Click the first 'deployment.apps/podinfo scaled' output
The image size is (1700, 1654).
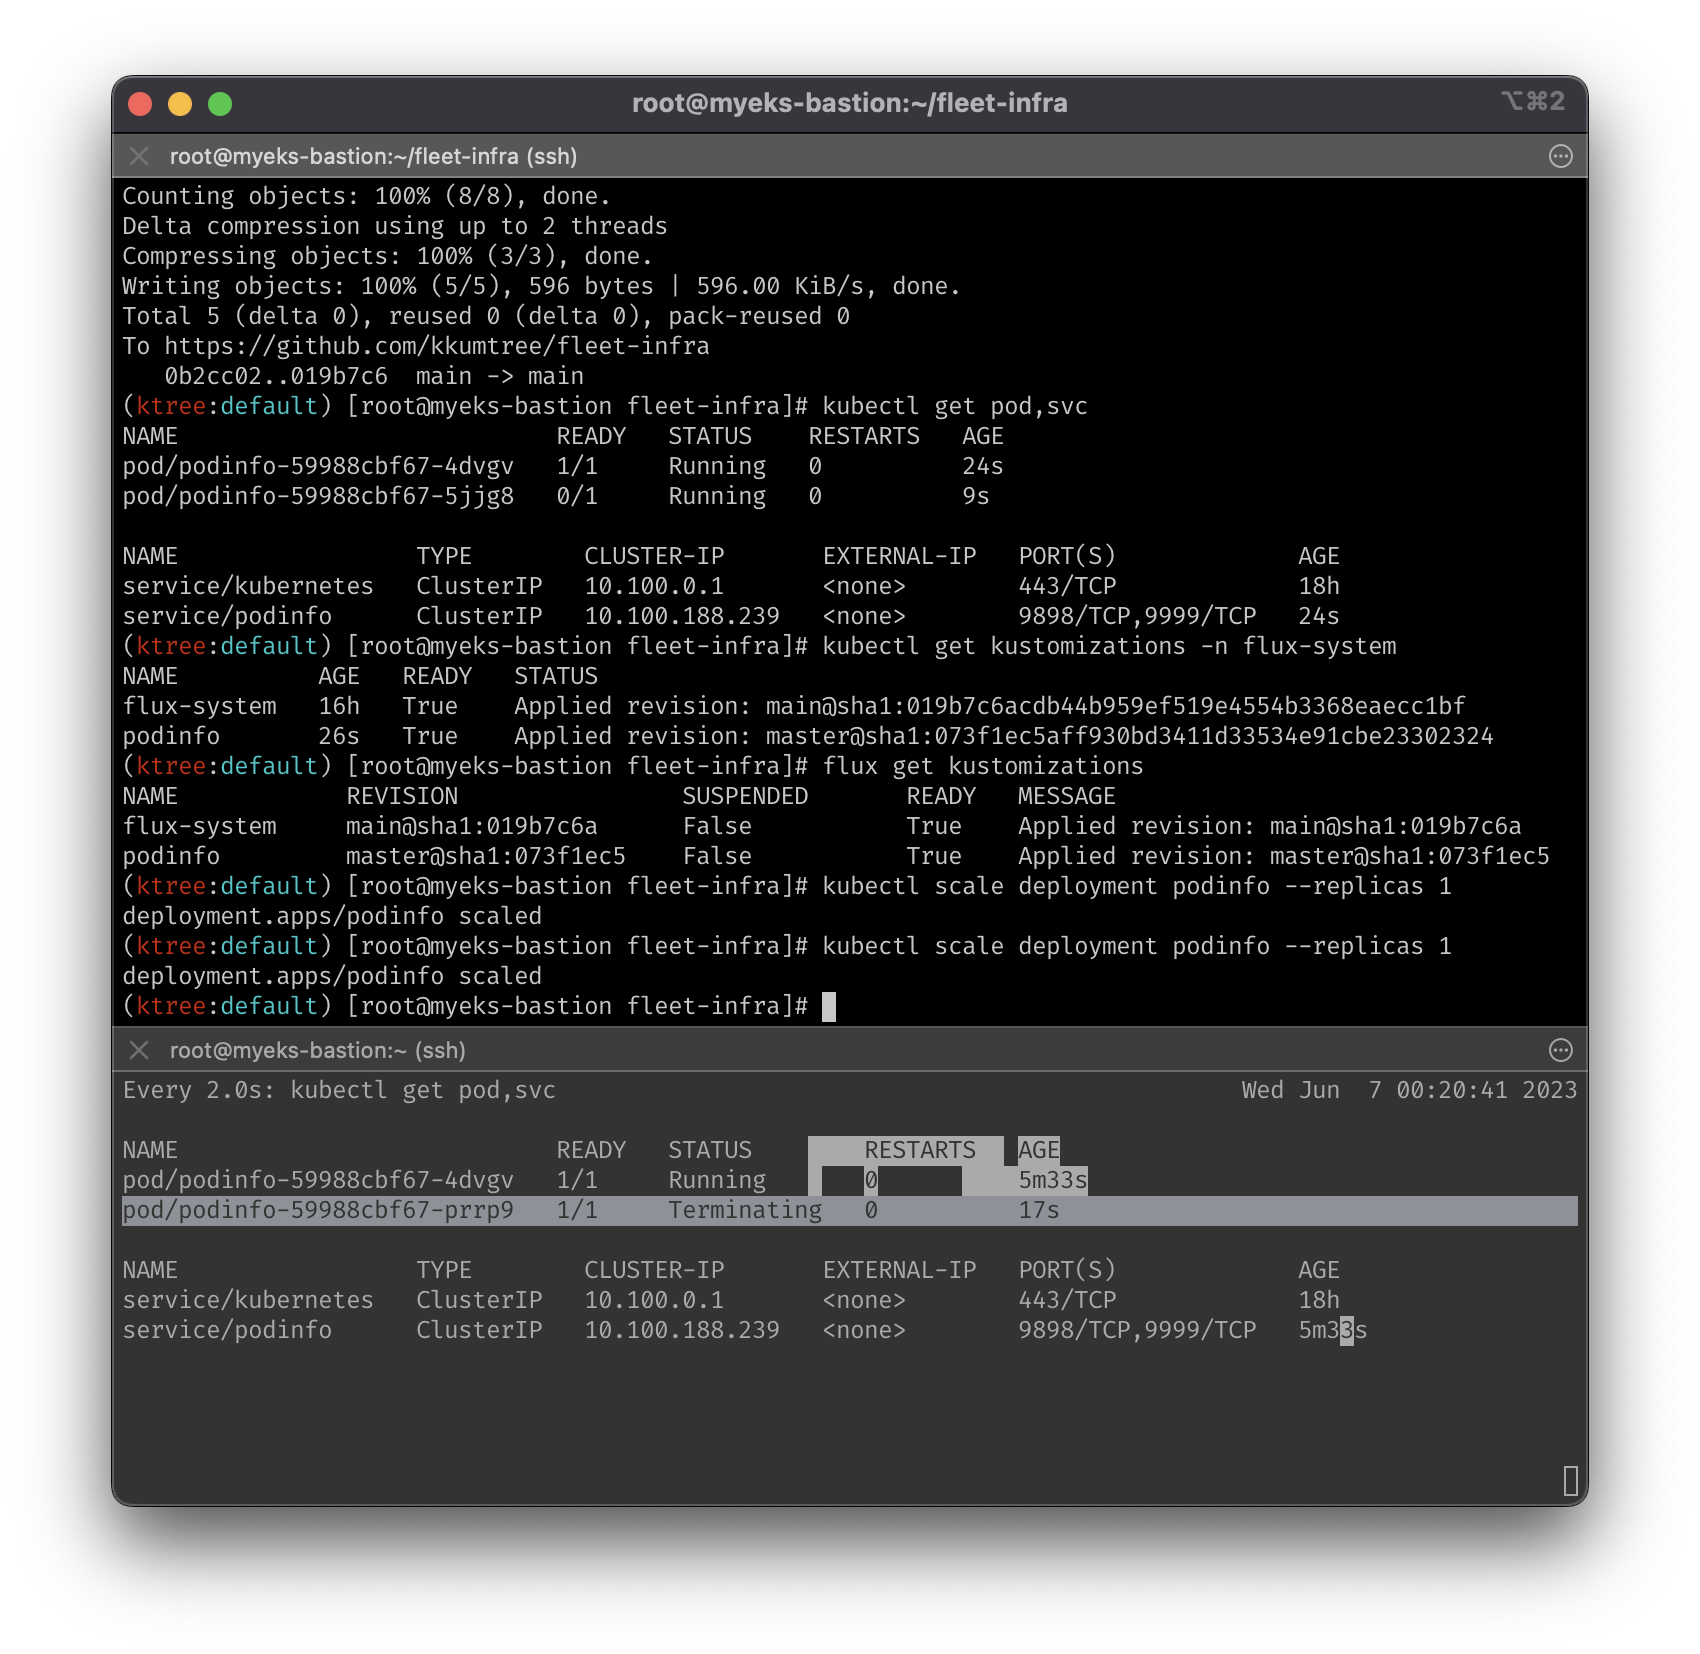point(332,916)
